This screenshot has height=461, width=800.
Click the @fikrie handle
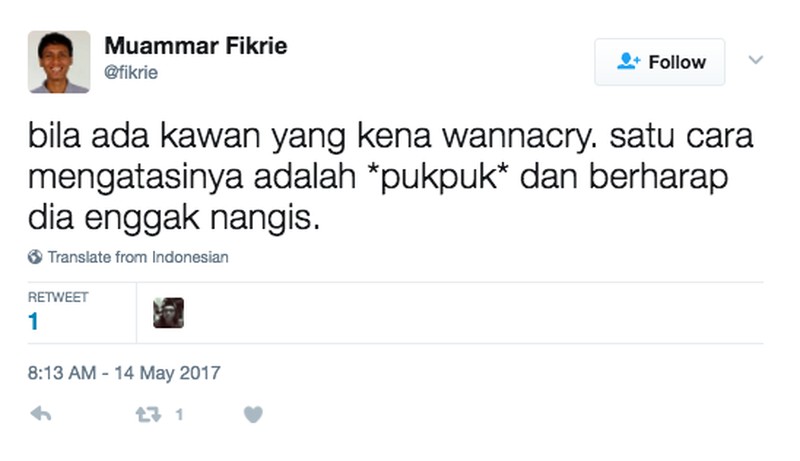pos(131,72)
